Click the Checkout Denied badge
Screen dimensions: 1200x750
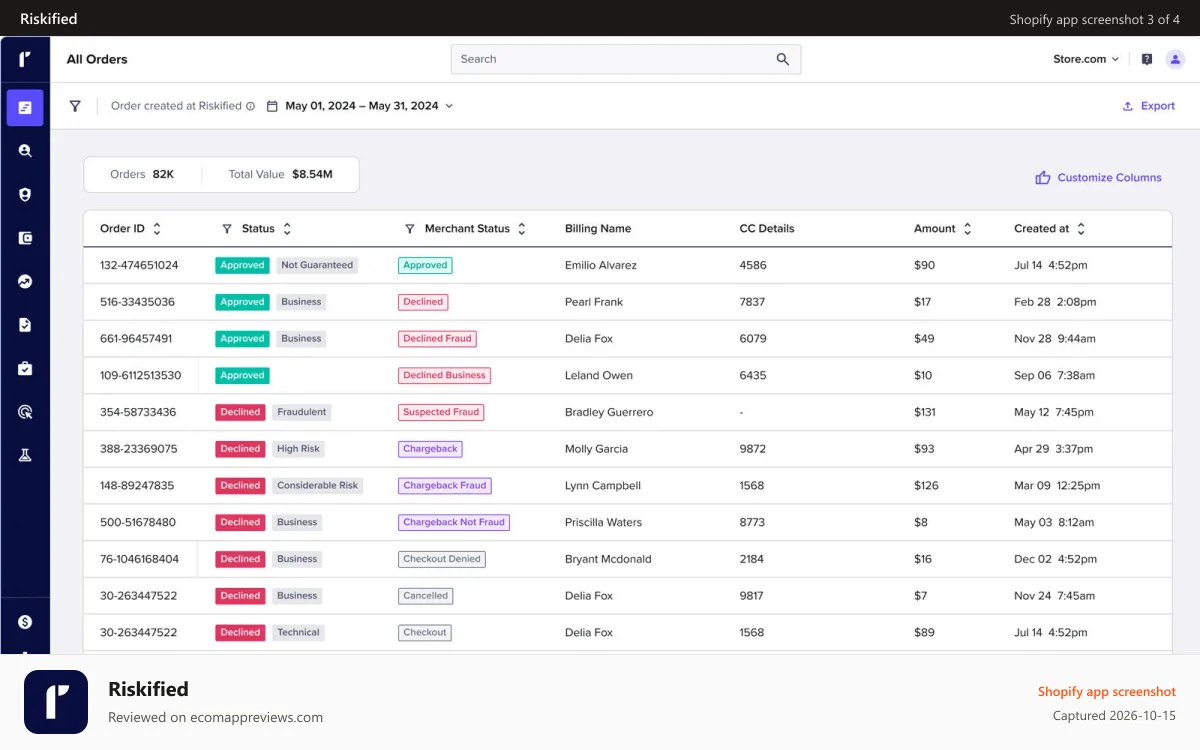click(x=442, y=559)
